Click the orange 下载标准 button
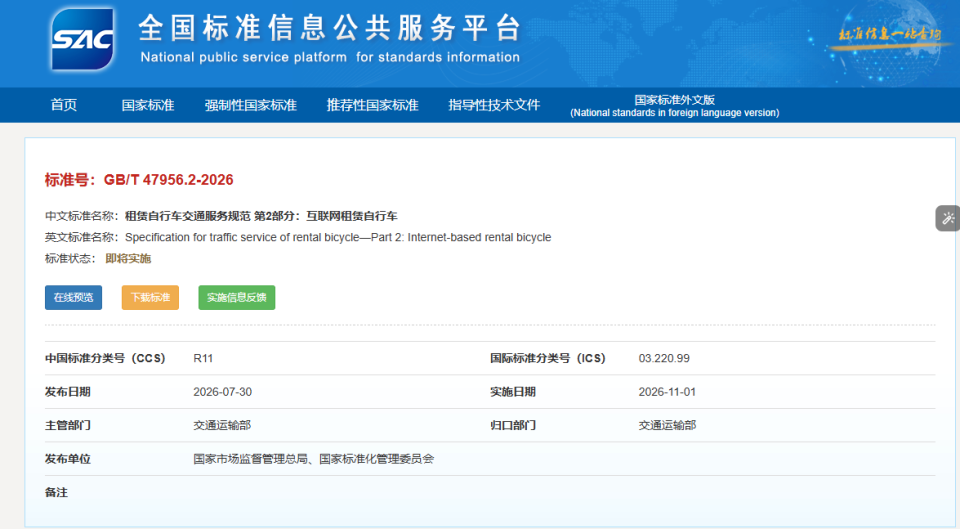The height and width of the screenshot is (529, 960). (x=150, y=298)
